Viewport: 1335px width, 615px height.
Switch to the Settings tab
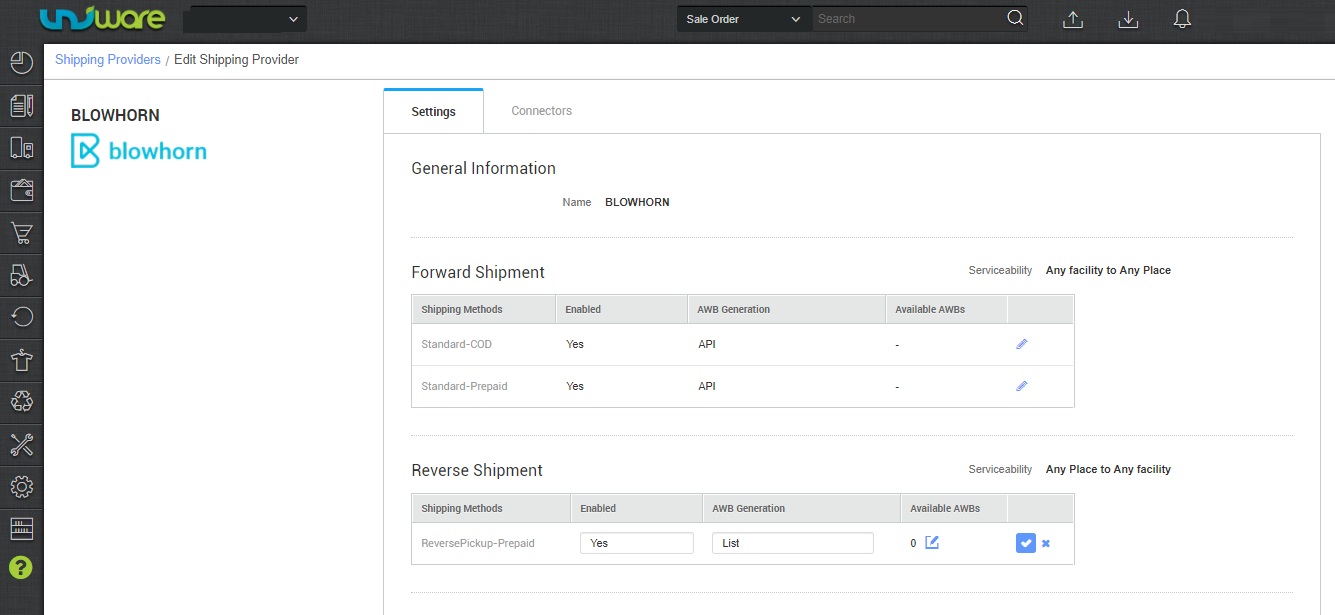434,111
